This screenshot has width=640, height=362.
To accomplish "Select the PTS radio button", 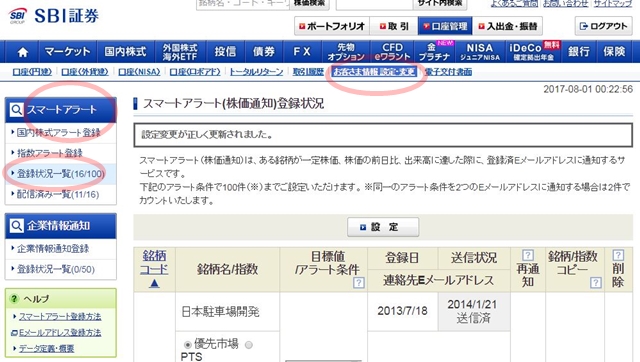I will [x=249, y=345].
